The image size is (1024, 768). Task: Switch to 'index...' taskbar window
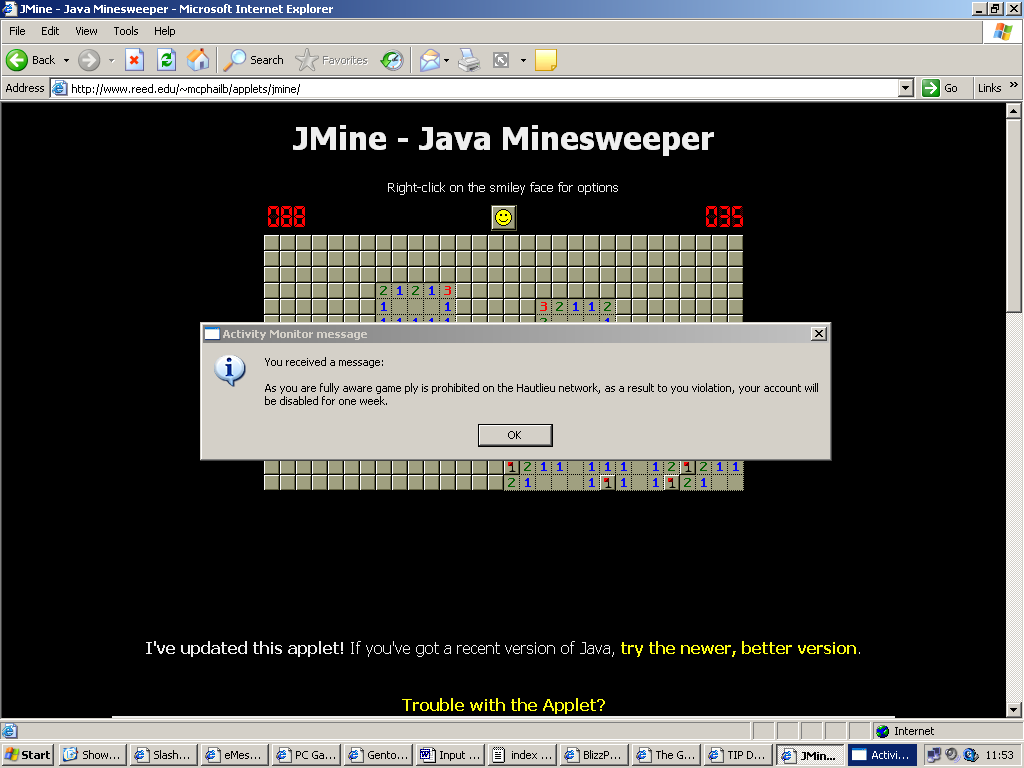[x=521, y=755]
